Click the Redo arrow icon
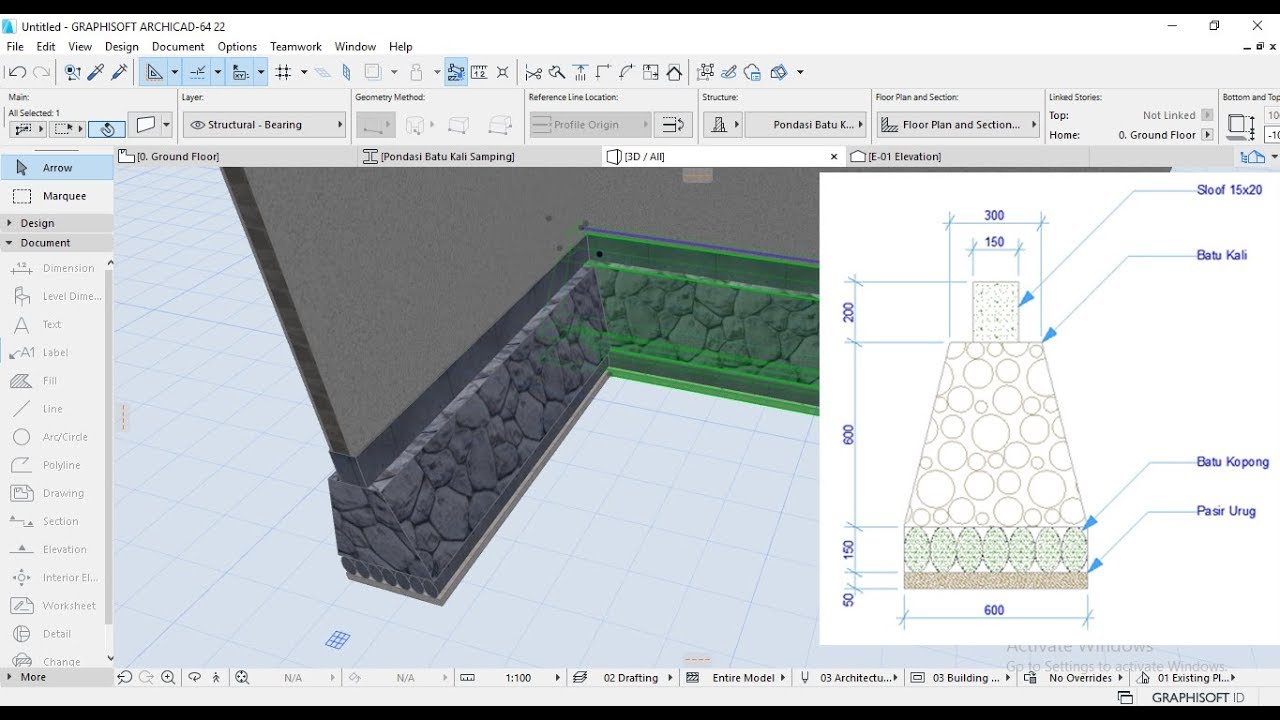 tap(41, 72)
